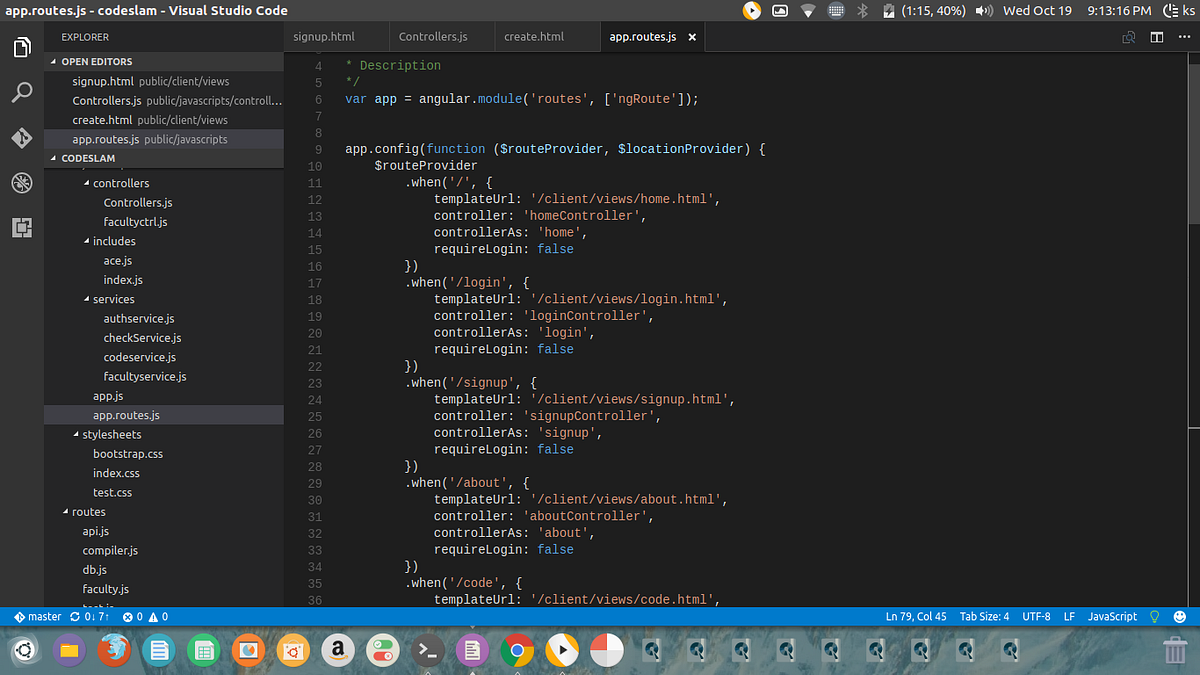
Task: Change indentation via Tab Size: 4
Action: coord(984,617)
